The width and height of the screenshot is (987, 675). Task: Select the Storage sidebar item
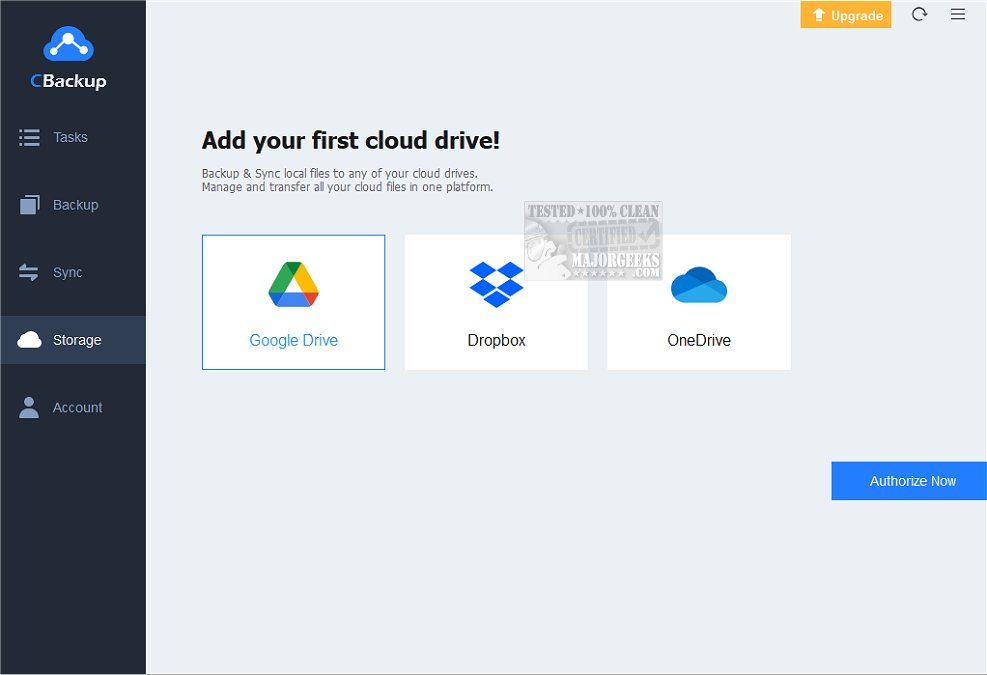coord(73,340)
